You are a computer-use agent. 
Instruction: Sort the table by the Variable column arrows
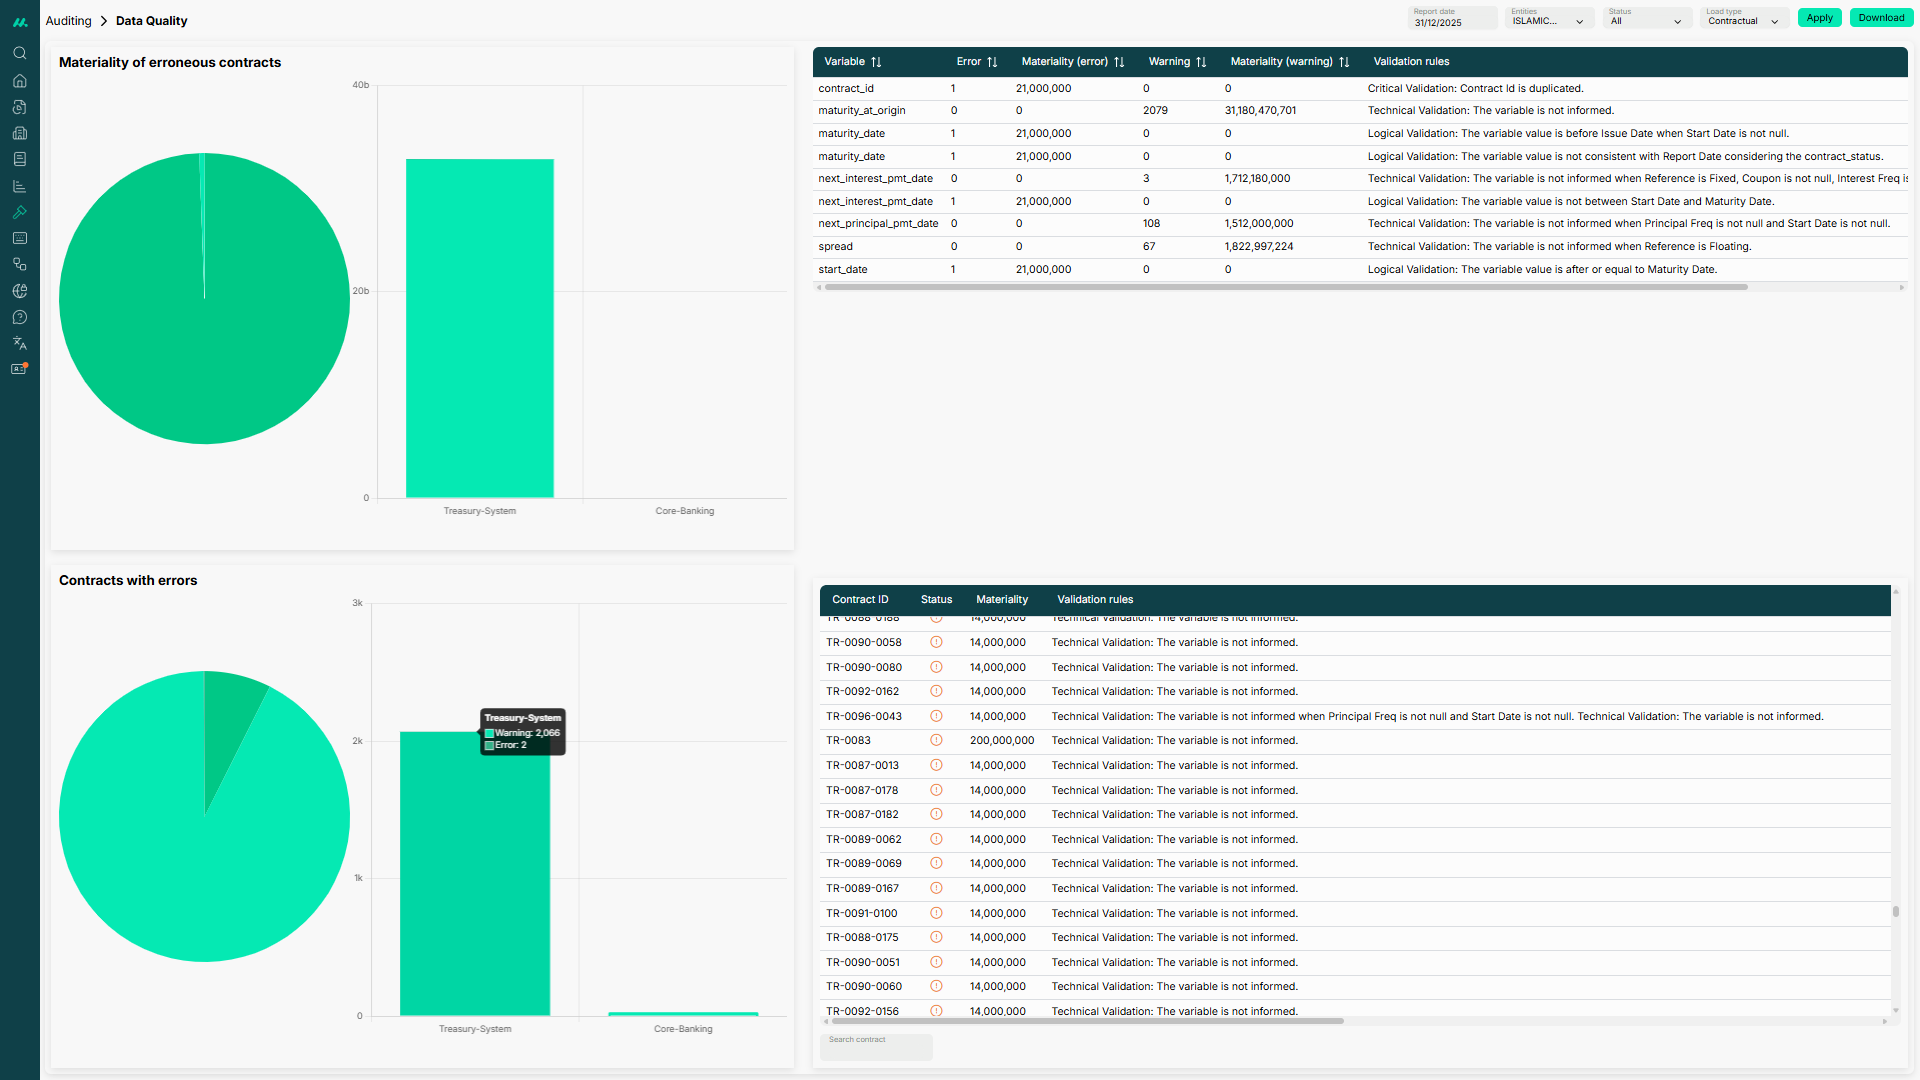tap(876, 62)
